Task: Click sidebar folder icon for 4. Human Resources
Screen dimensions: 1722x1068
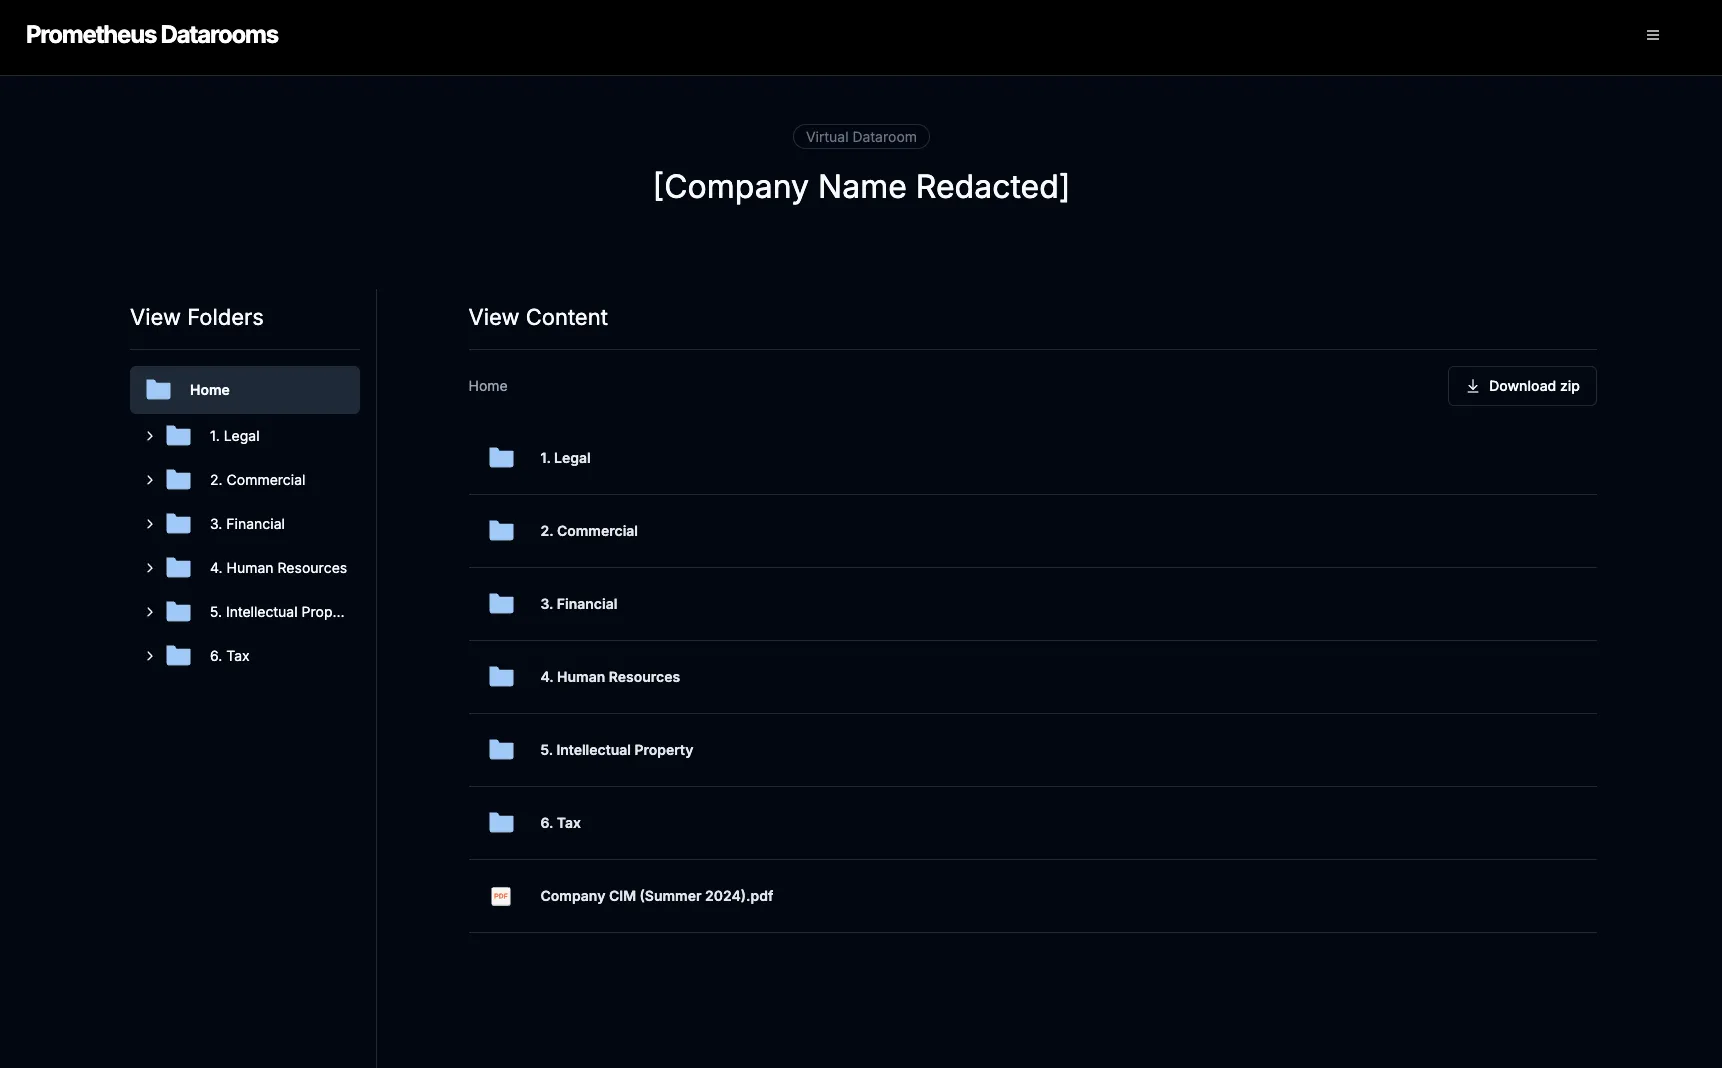Action: pyautogui.click(x=178, y=568)
